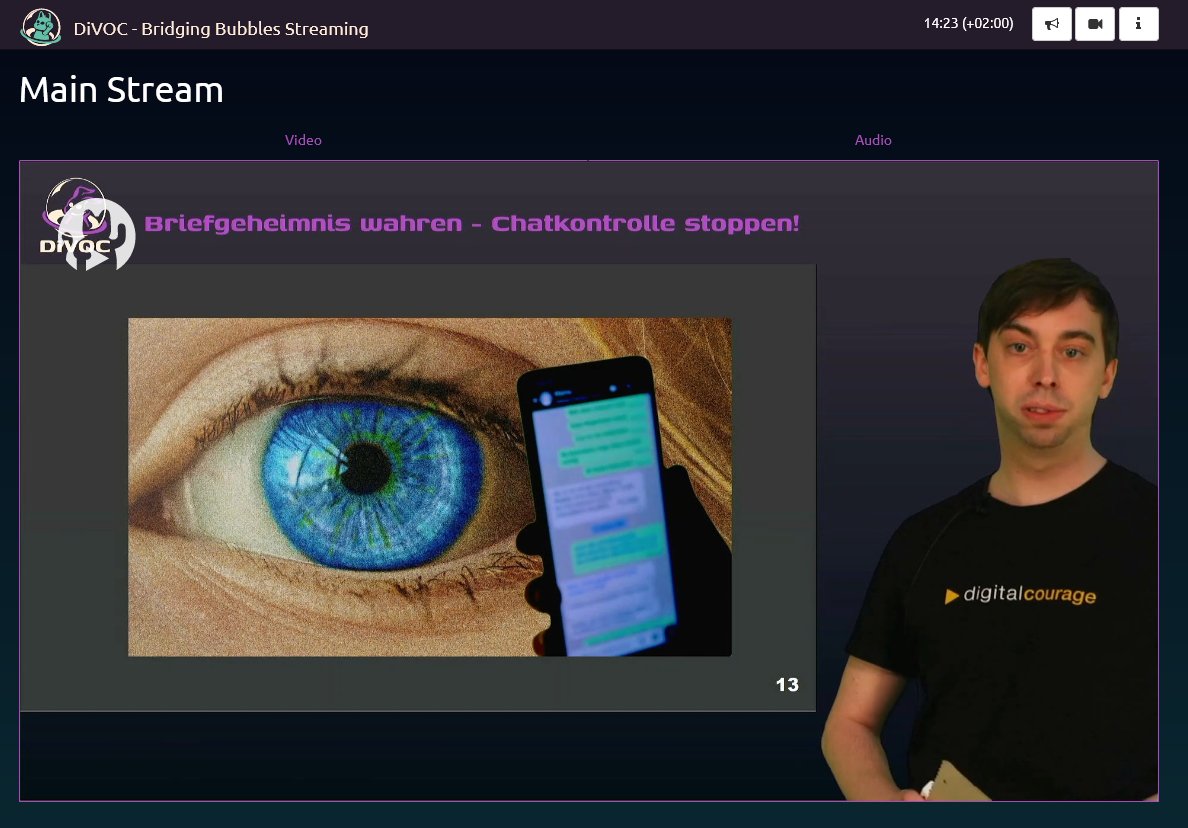
Task: Click the DiVOC dragon logo in the header
Action: point(40,25)
